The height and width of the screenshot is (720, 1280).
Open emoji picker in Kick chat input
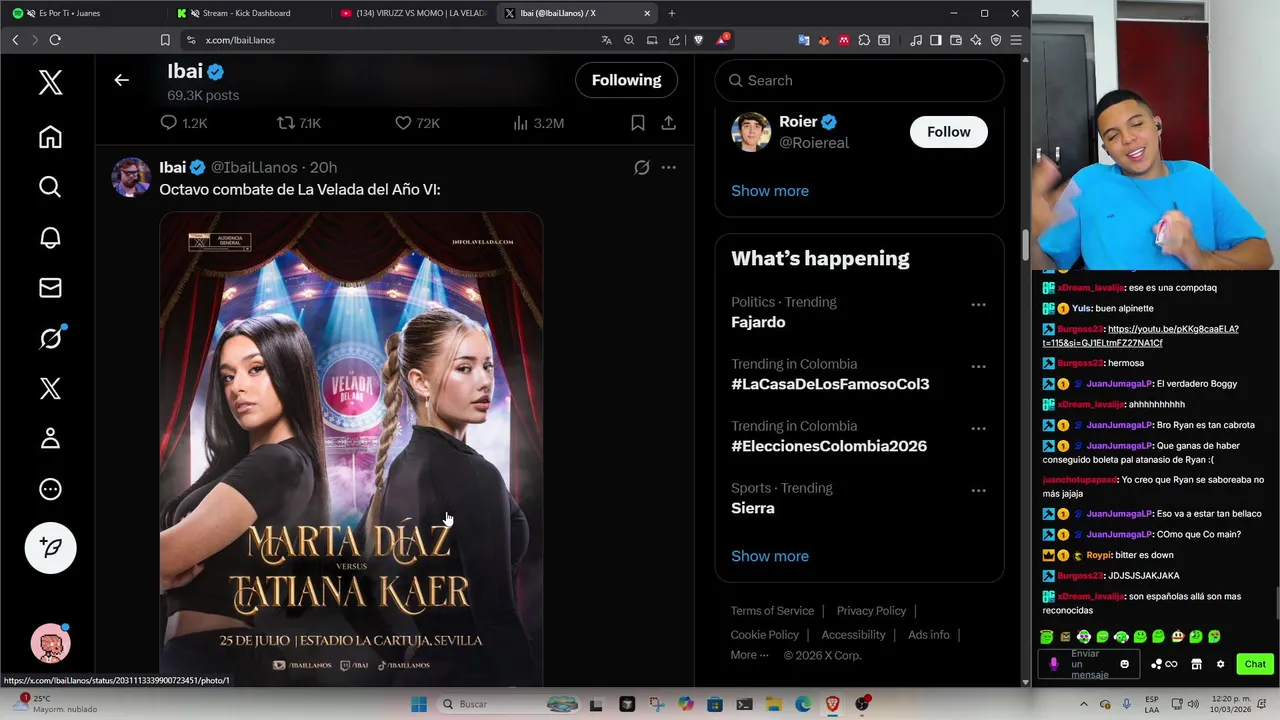[x=1124, y=664]
